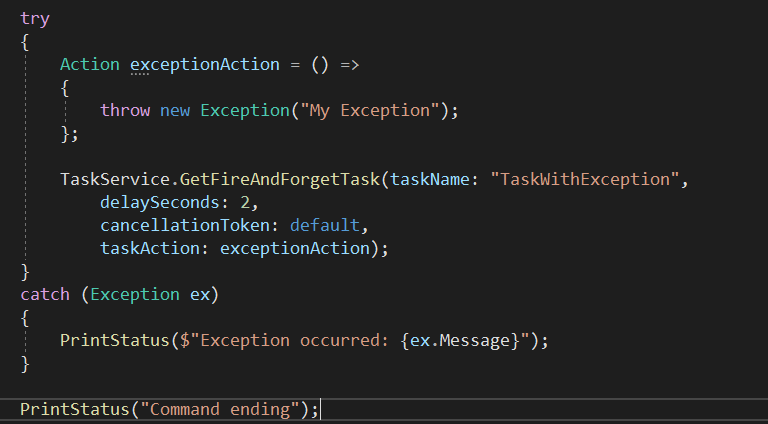Click the ex variable in catch clause
The width and height of the screenshot is (768, 424).
coord(199,294)
